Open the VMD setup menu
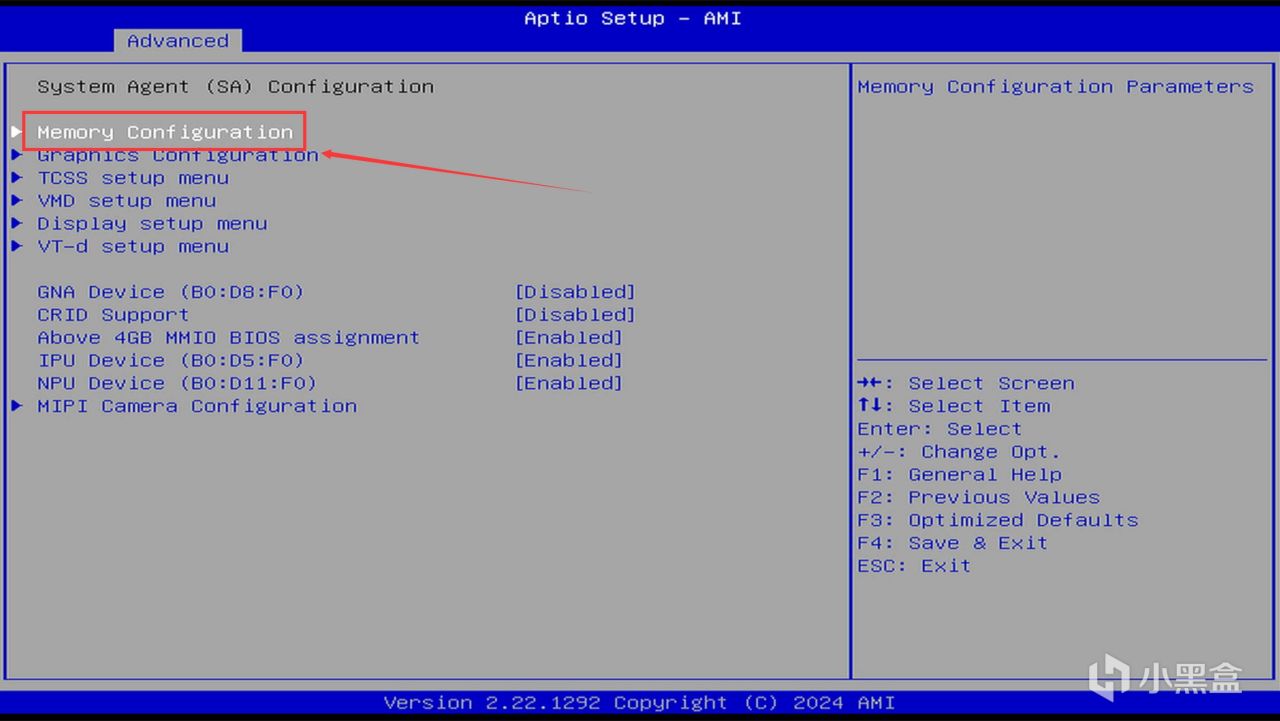This screenshot has height=721, width=1280. [x=127, y=201]
